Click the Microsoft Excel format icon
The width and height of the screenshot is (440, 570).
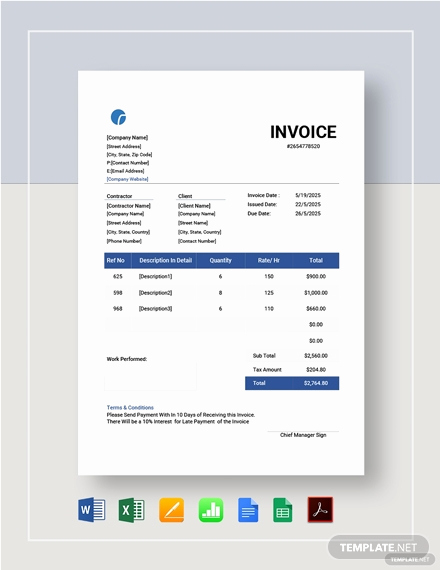coord(132,510)
